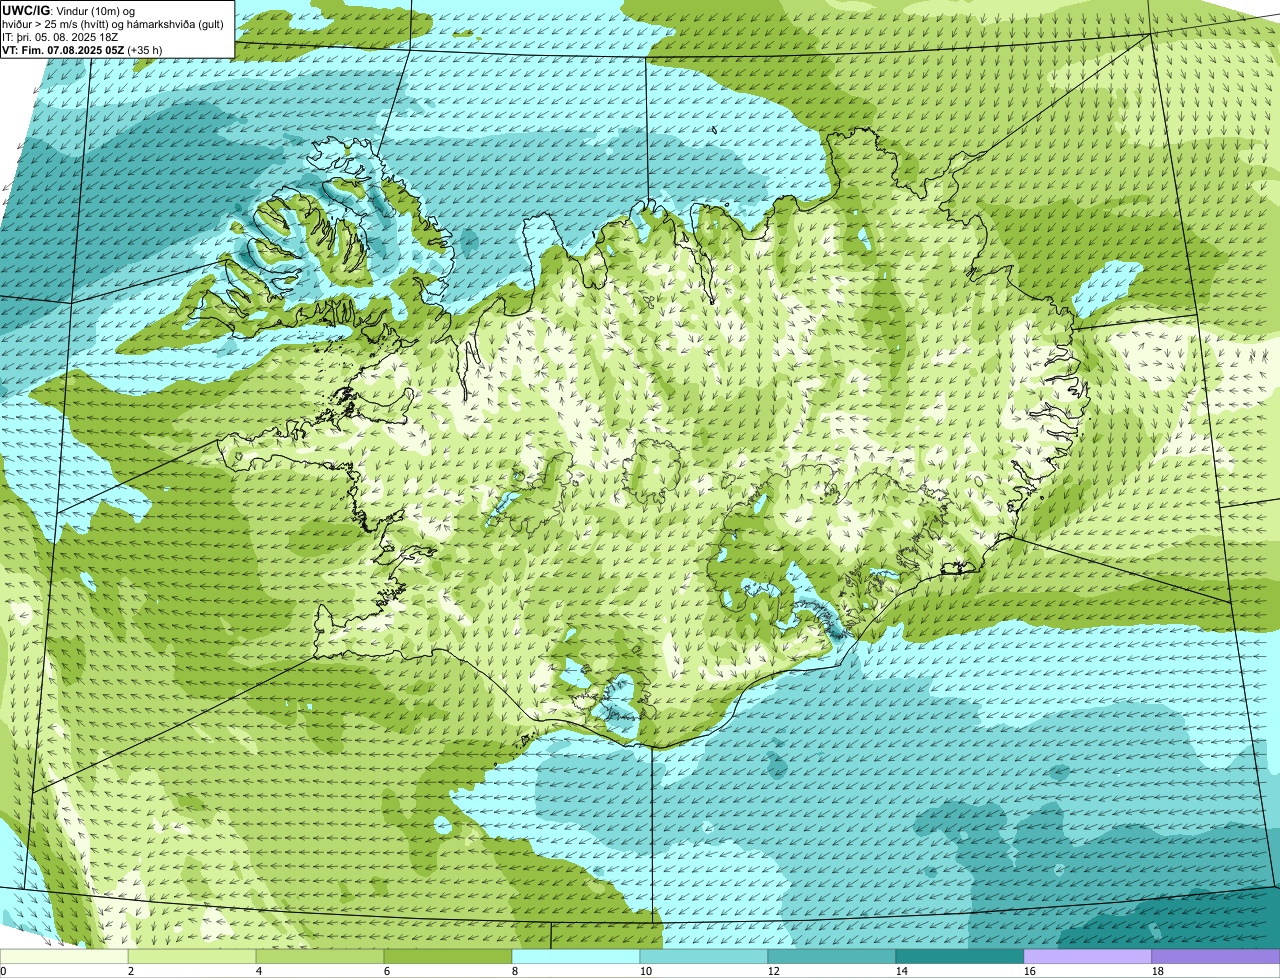
Task: Pick the 12–14 m/s teal legend swatch
Action: [832, 957]
